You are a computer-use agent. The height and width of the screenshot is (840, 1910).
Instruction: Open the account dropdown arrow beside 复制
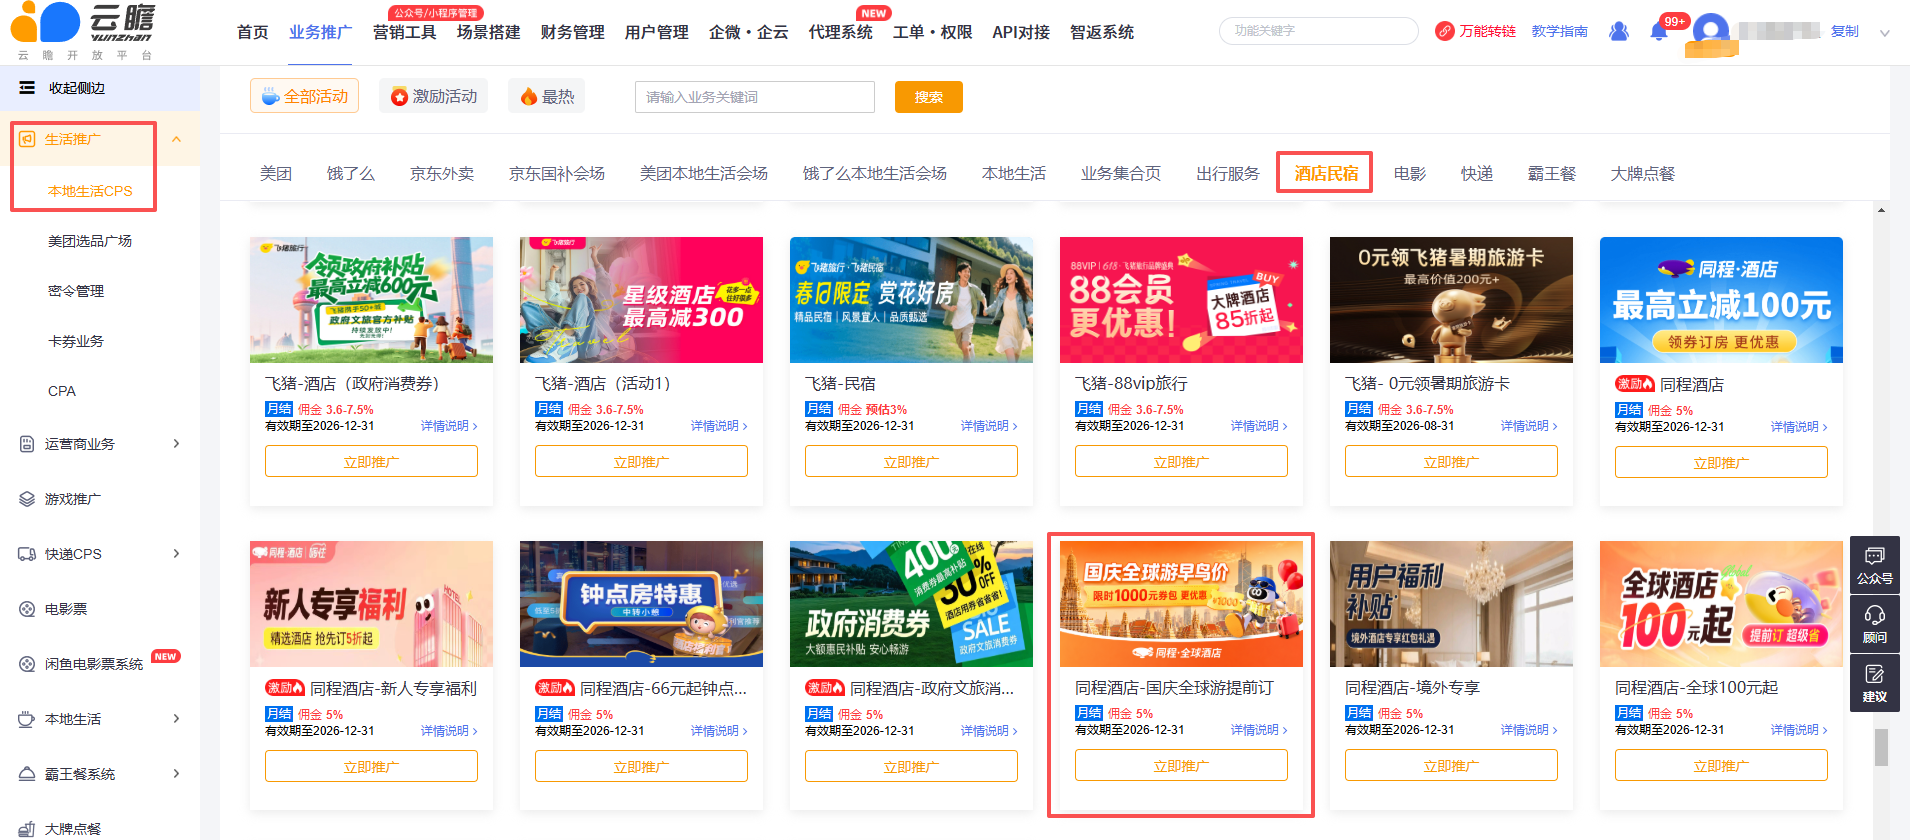(x=1885, y=32)
